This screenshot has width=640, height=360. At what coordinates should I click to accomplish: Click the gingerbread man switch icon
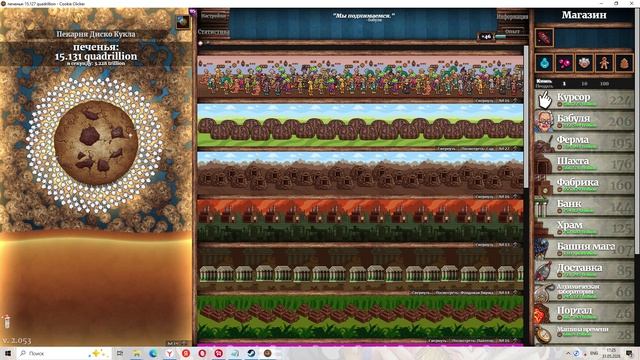[x=604, y=63]
